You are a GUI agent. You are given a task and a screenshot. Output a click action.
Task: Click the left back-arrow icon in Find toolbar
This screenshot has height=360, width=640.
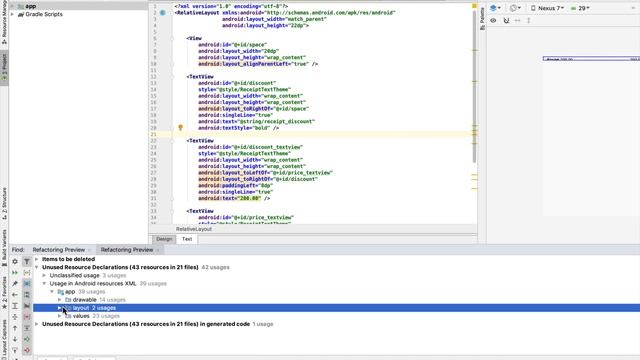pyautogui.click(x=15, y=294)
